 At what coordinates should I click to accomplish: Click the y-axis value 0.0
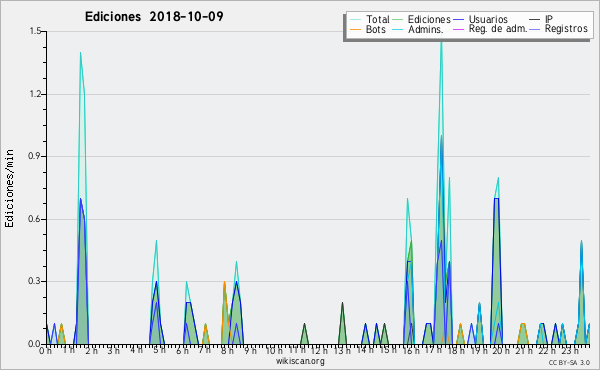click(35, 344)
